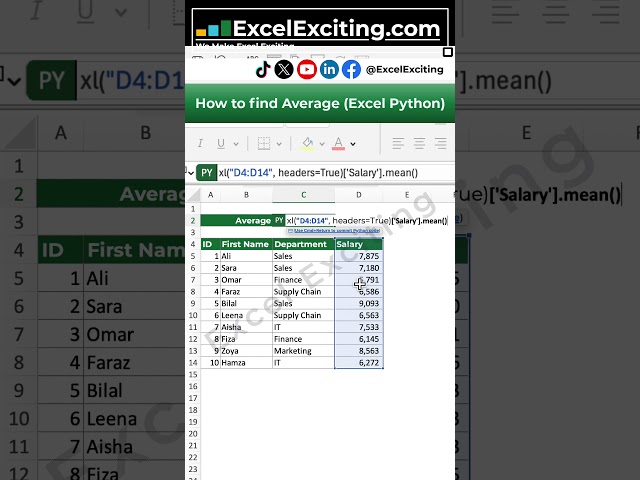The image size is (640, 480).
Task: Select the 'ID' table header cell
Action: [211, 244]
